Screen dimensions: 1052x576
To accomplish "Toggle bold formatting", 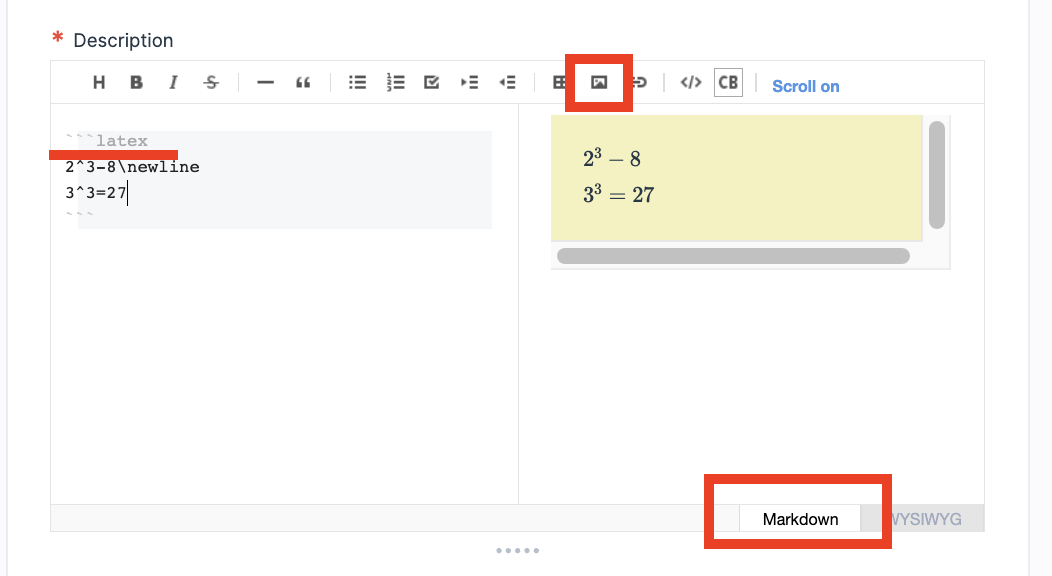I will pyautogui.click(x=136, y=82).
